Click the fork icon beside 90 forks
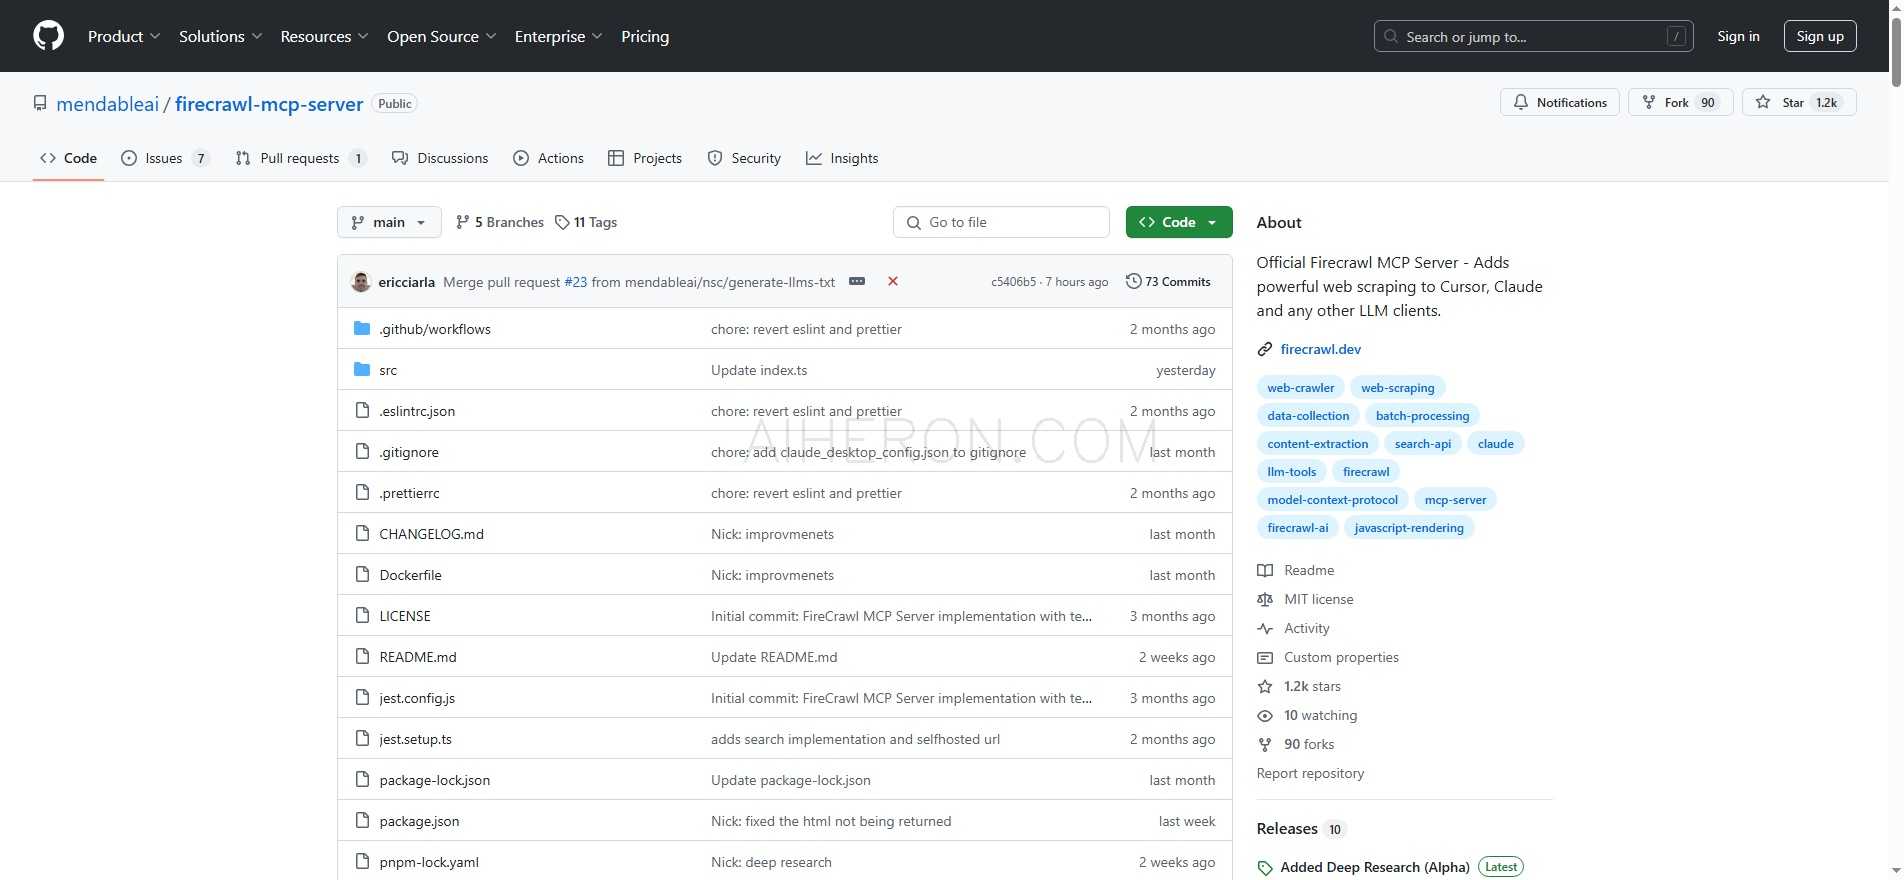This screenshot has width=1904, height=880. (1265, 744)
